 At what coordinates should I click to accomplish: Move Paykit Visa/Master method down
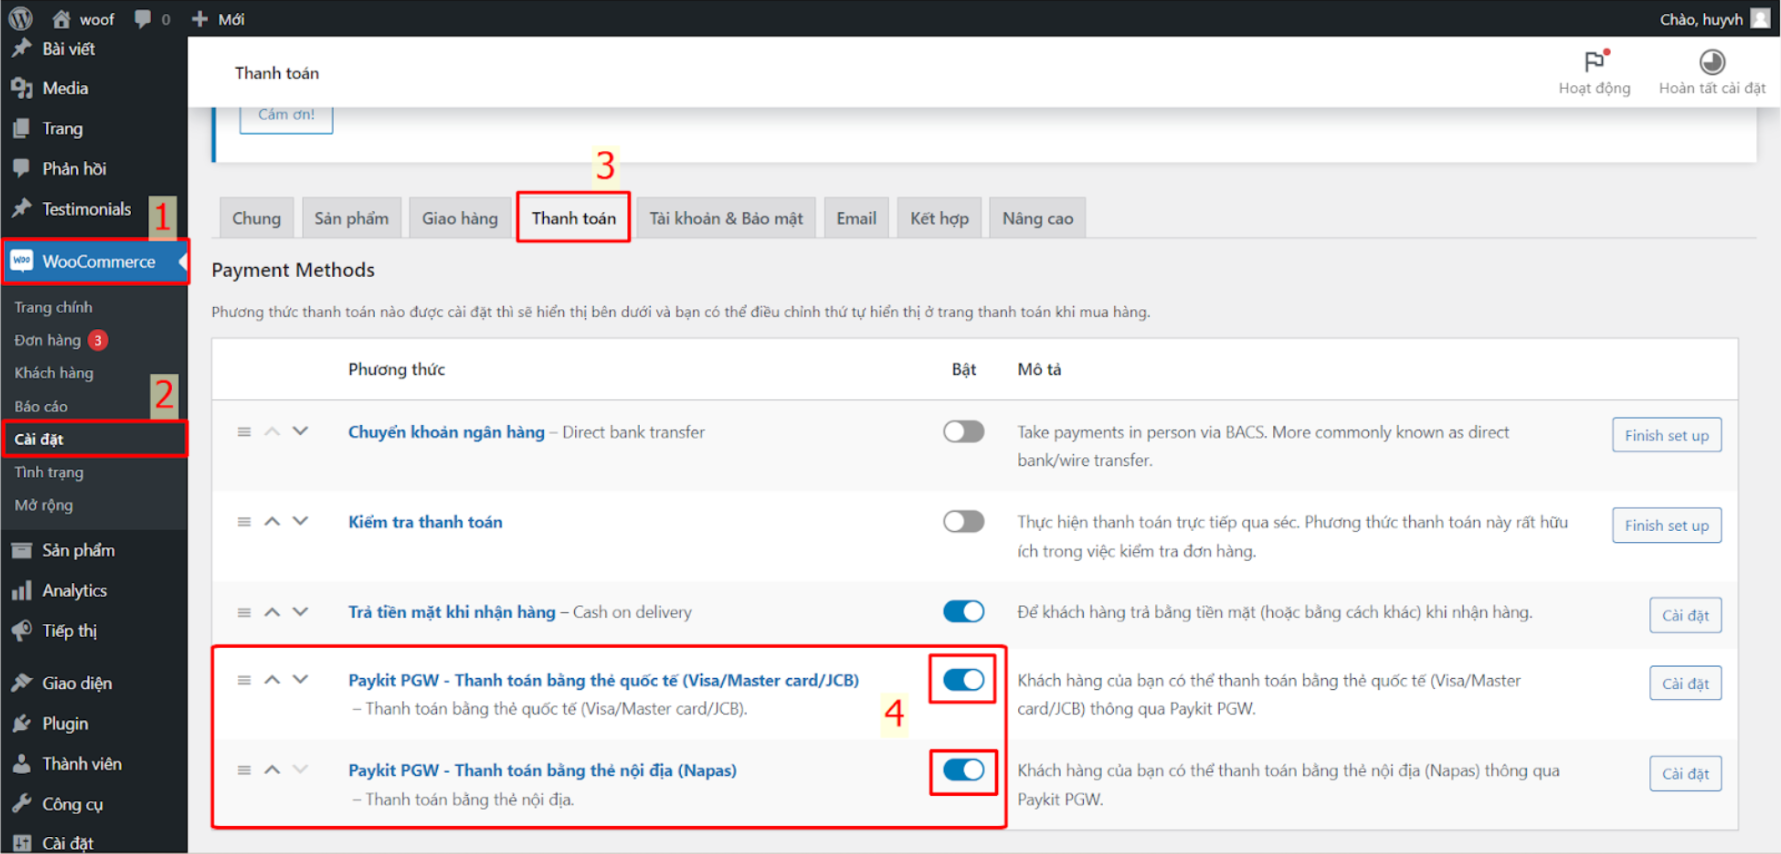point(300,679)
